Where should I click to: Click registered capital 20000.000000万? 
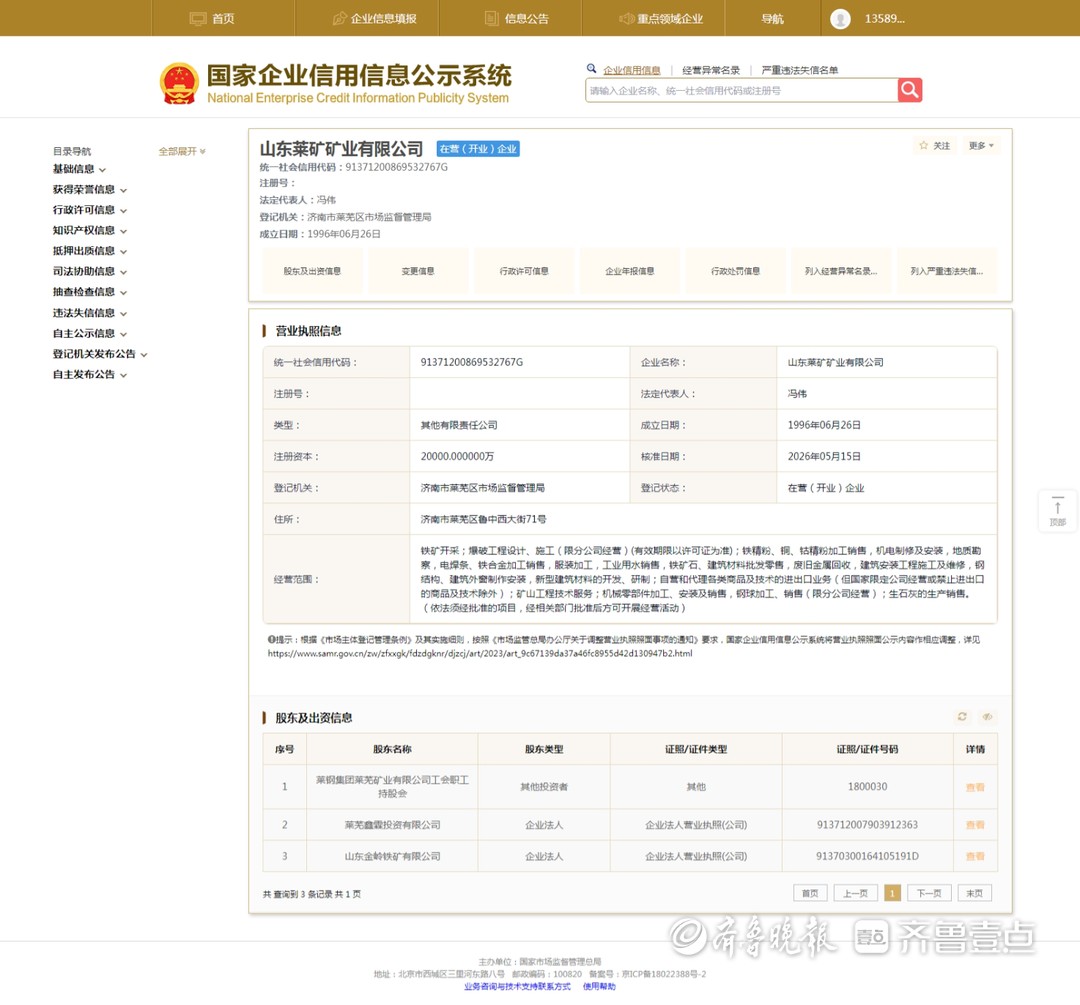click(457, 456)
